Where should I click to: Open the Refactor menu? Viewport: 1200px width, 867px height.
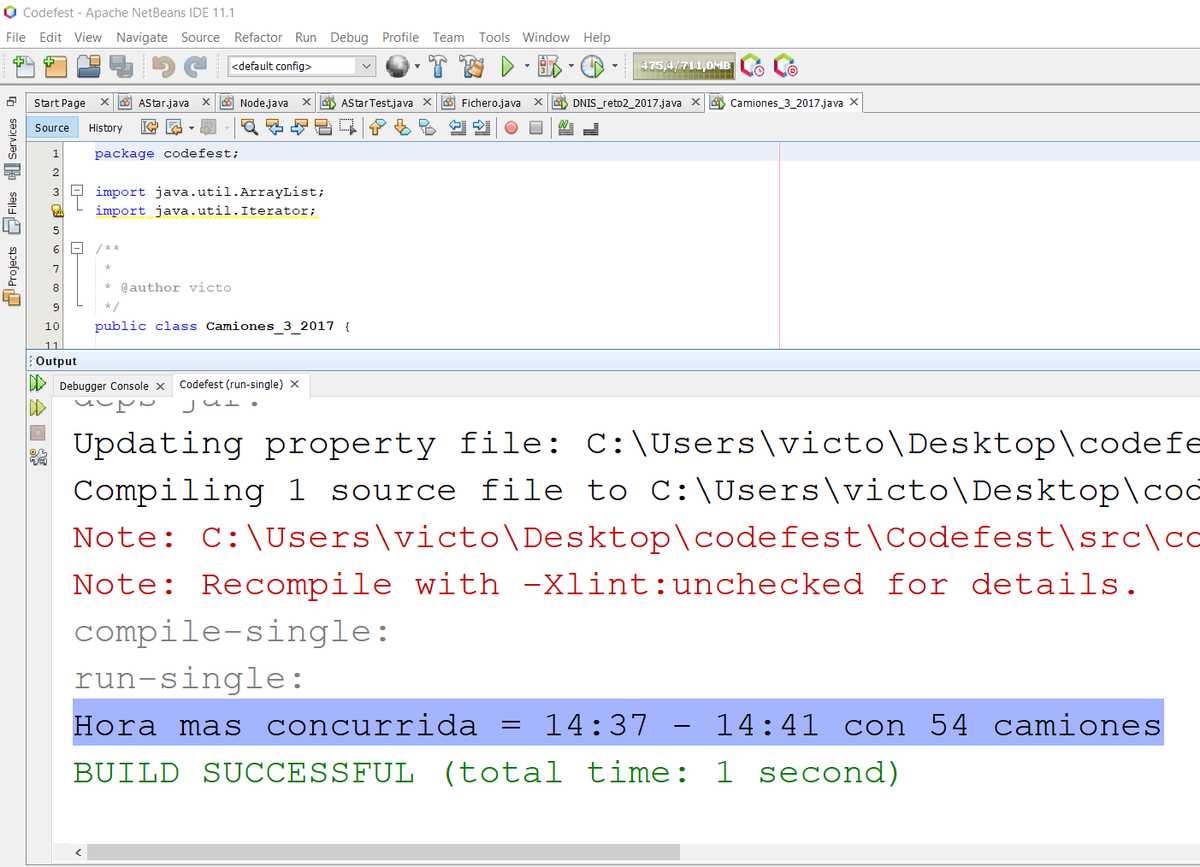pos(258,37)
